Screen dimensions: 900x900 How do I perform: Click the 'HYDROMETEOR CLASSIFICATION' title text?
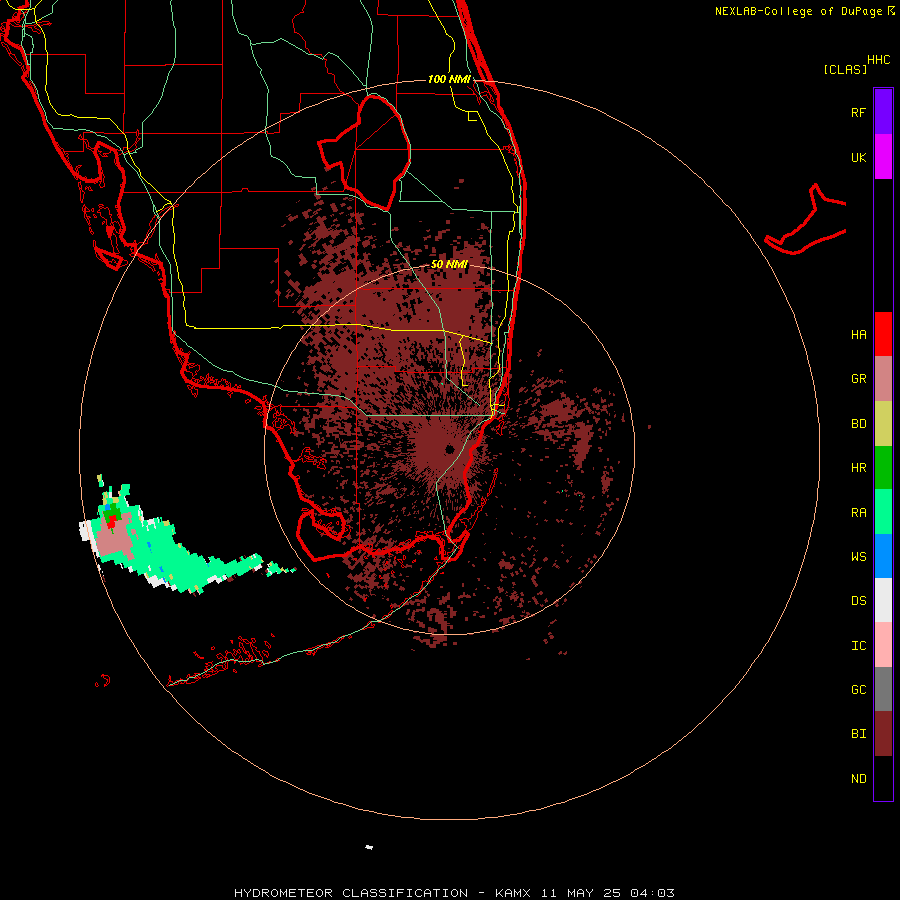(351, 893)
